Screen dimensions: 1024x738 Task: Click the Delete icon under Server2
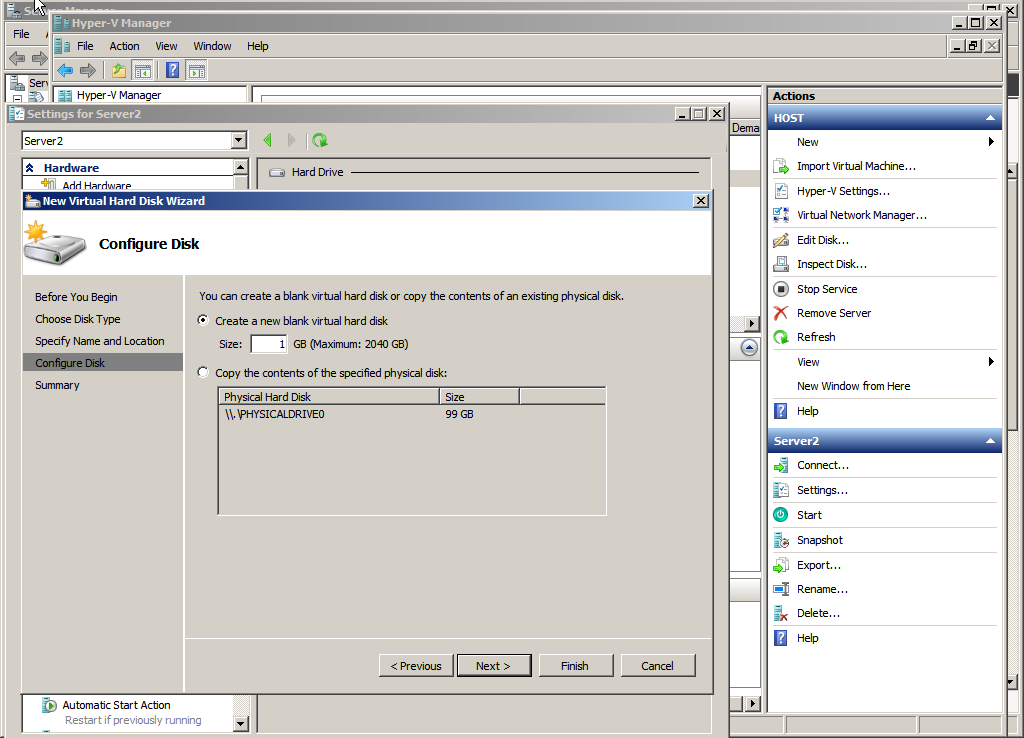click(781, 613)
